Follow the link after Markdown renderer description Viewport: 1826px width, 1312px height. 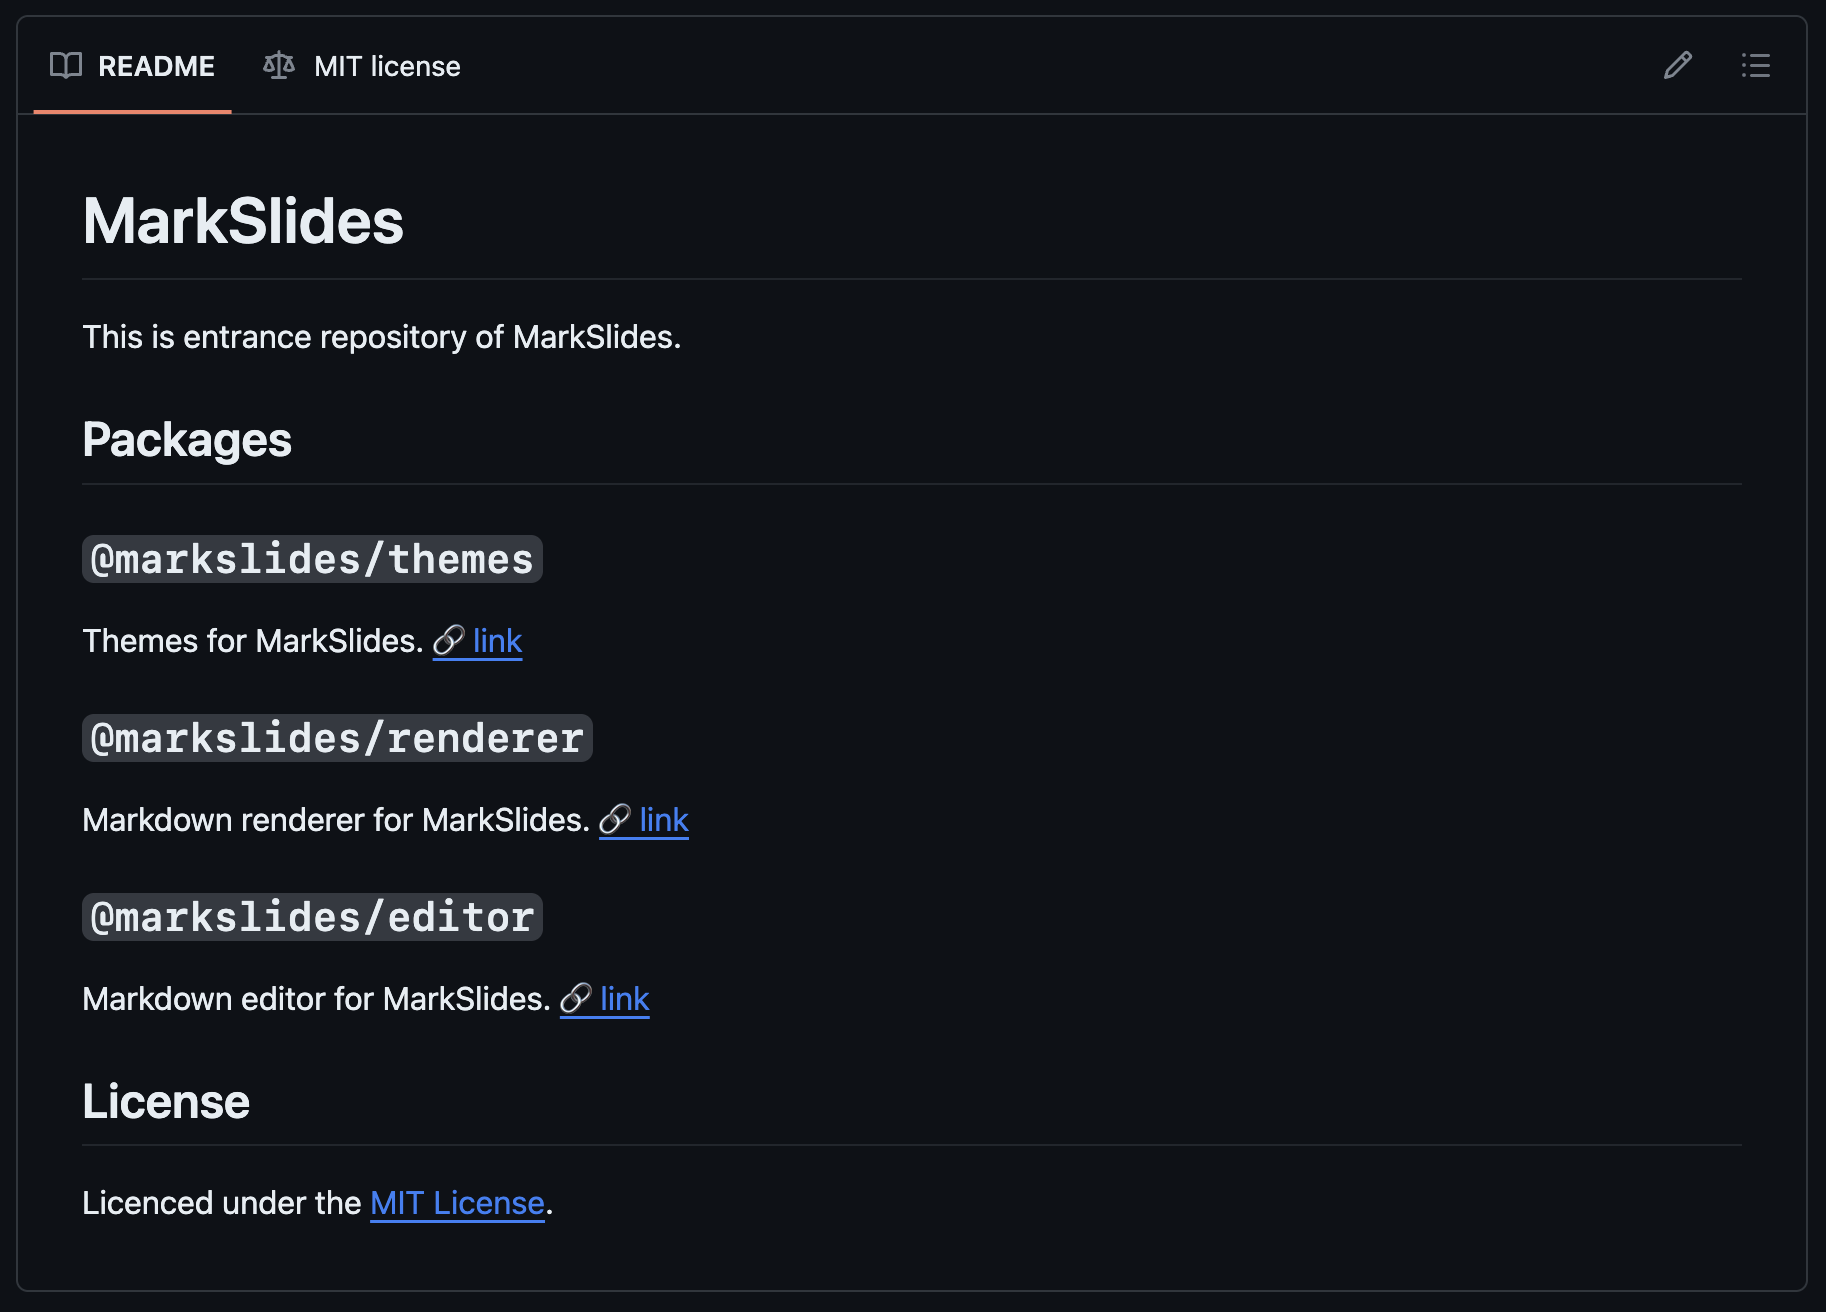[663, 820]
